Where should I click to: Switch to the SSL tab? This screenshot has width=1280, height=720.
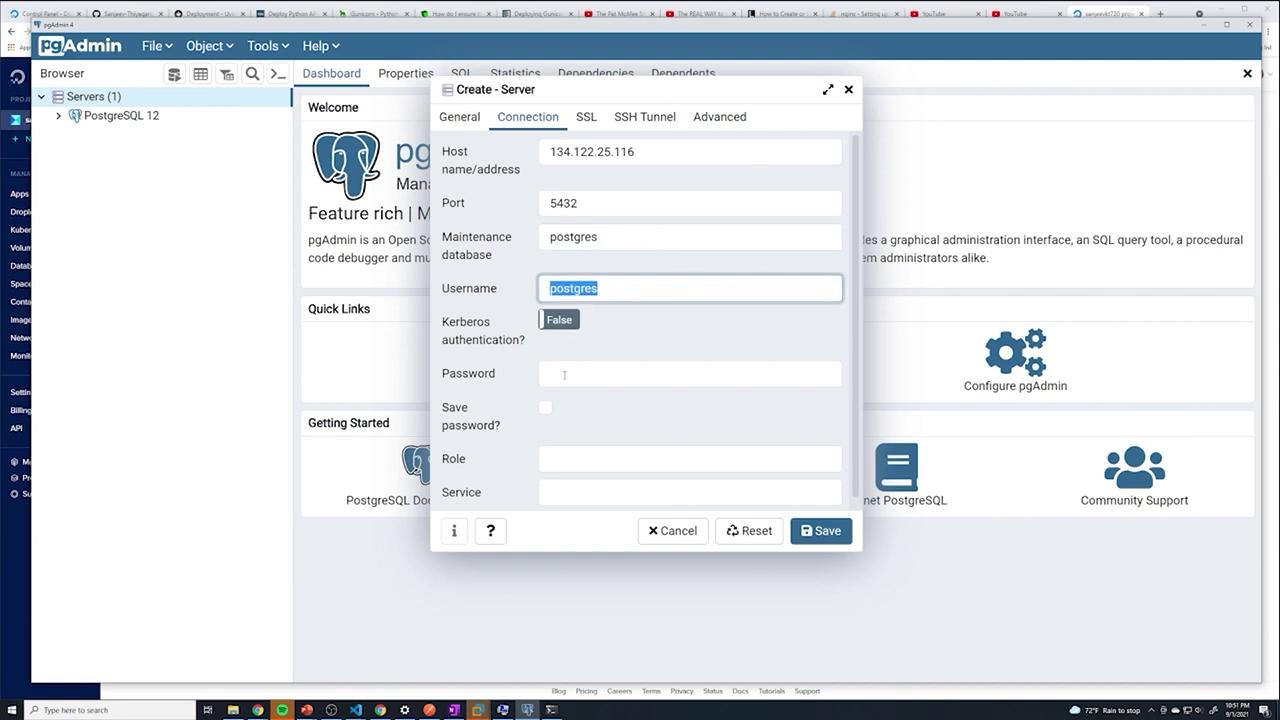[586, 117]
